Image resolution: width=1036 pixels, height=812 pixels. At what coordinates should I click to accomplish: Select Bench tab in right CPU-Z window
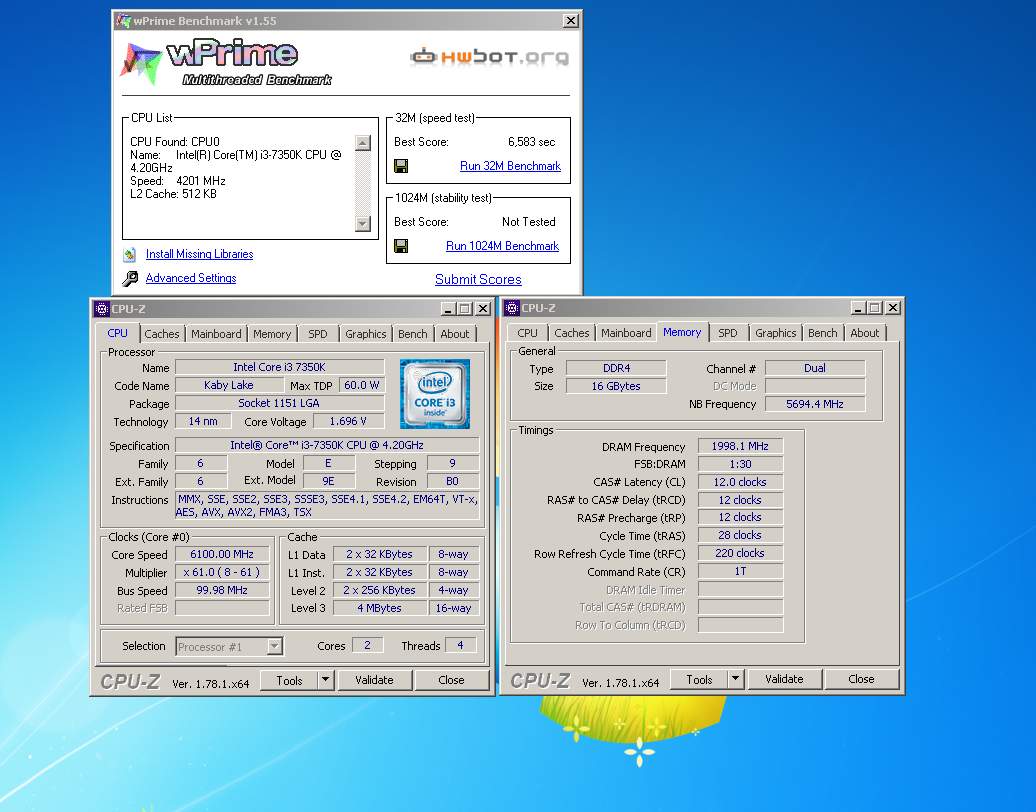(x=823, y=333)
